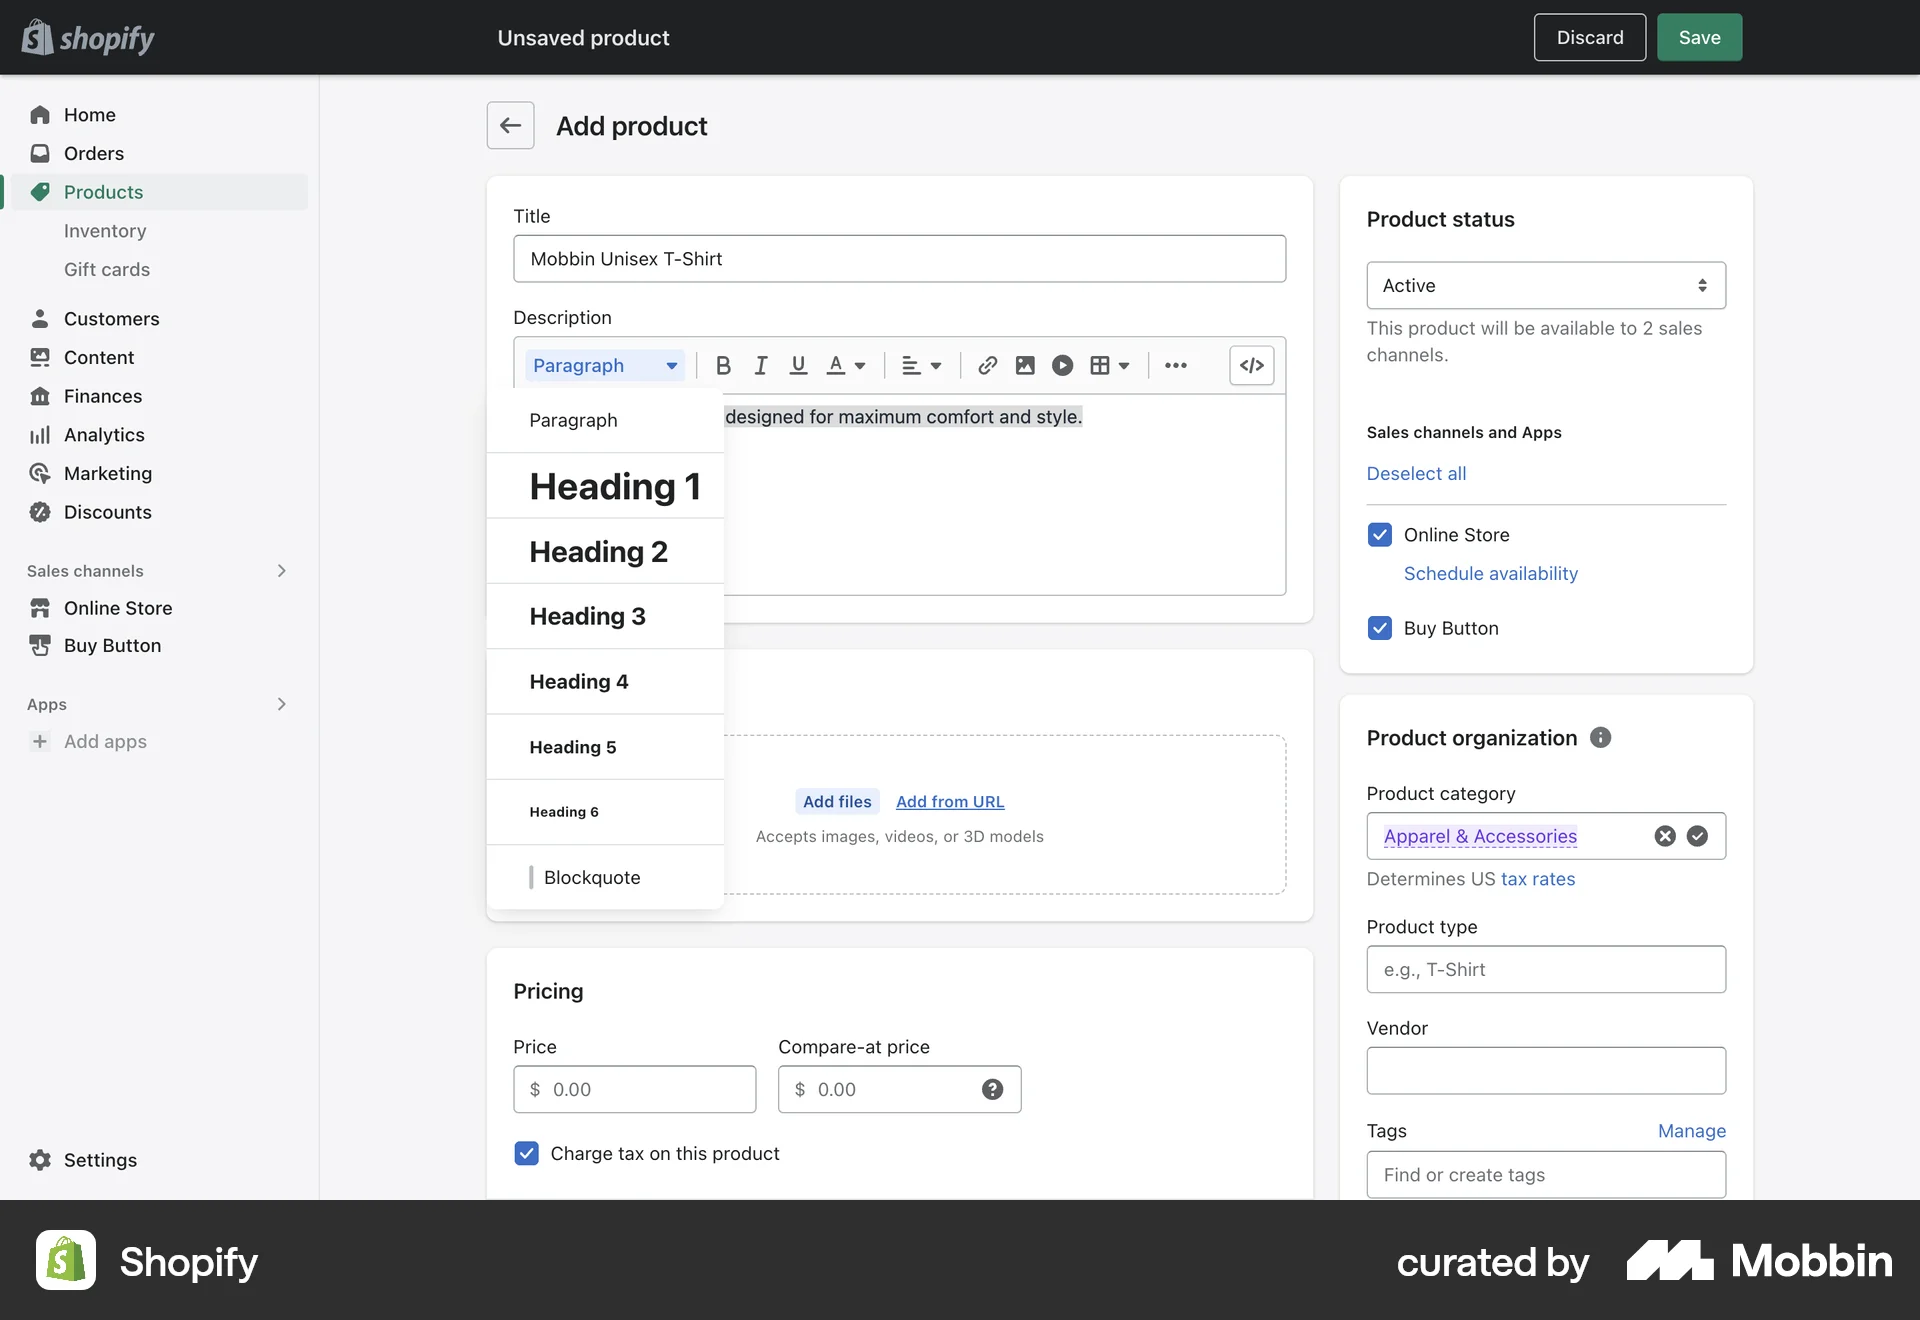Expand the Sales channels section in the sidebar
The height and width of the screenshot is (1320, 1920).
pos(281,570)
